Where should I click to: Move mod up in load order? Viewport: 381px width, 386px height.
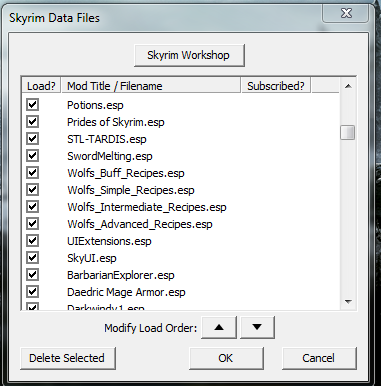(x=219, y=327)
